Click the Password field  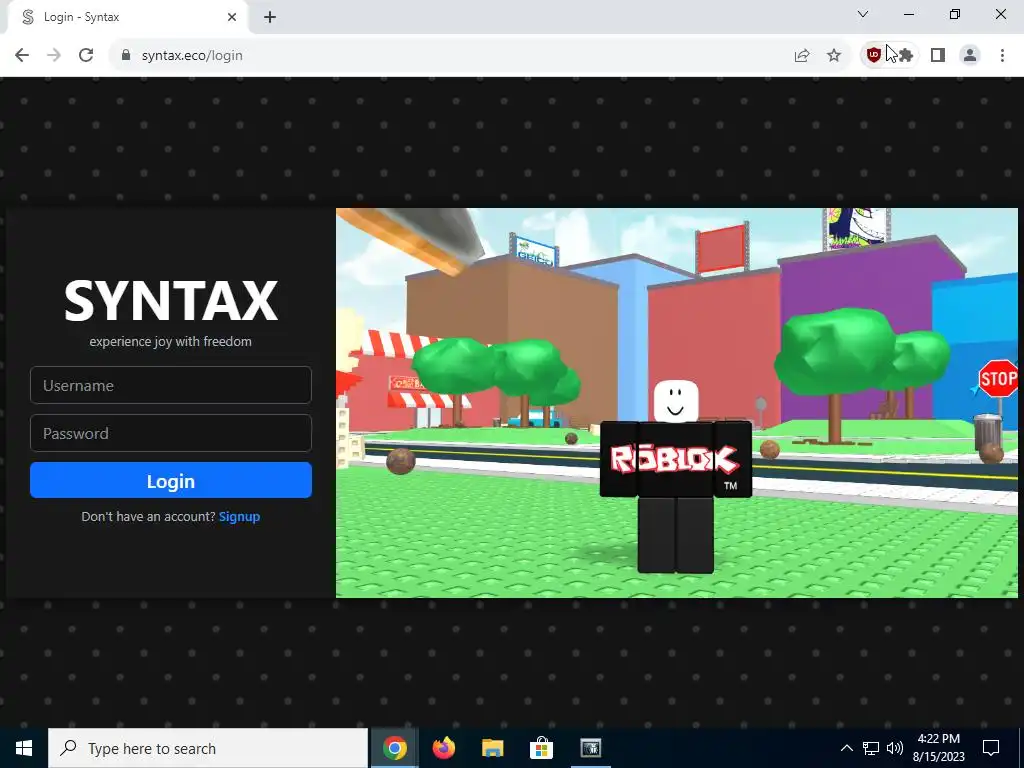170,433
